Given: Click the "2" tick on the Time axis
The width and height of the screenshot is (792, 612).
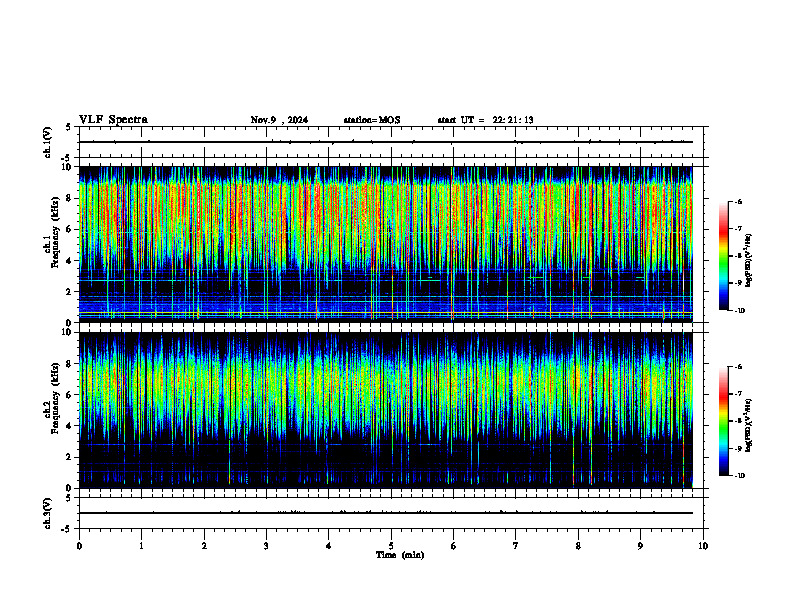Looking at the screenshot, I should (x=204, y=546).
